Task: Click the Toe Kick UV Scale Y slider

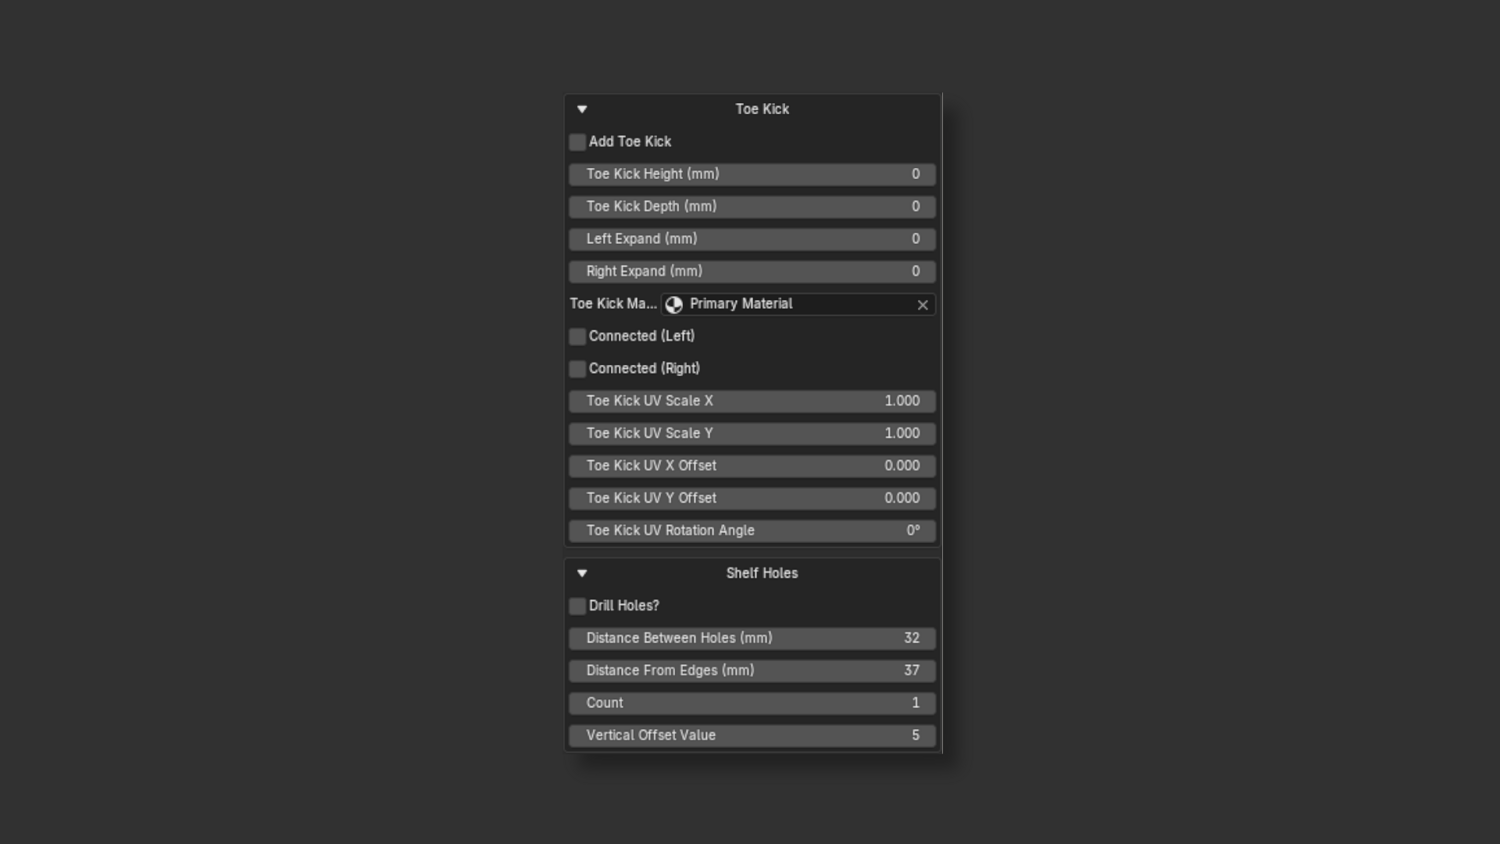Action: click(752, 433)
